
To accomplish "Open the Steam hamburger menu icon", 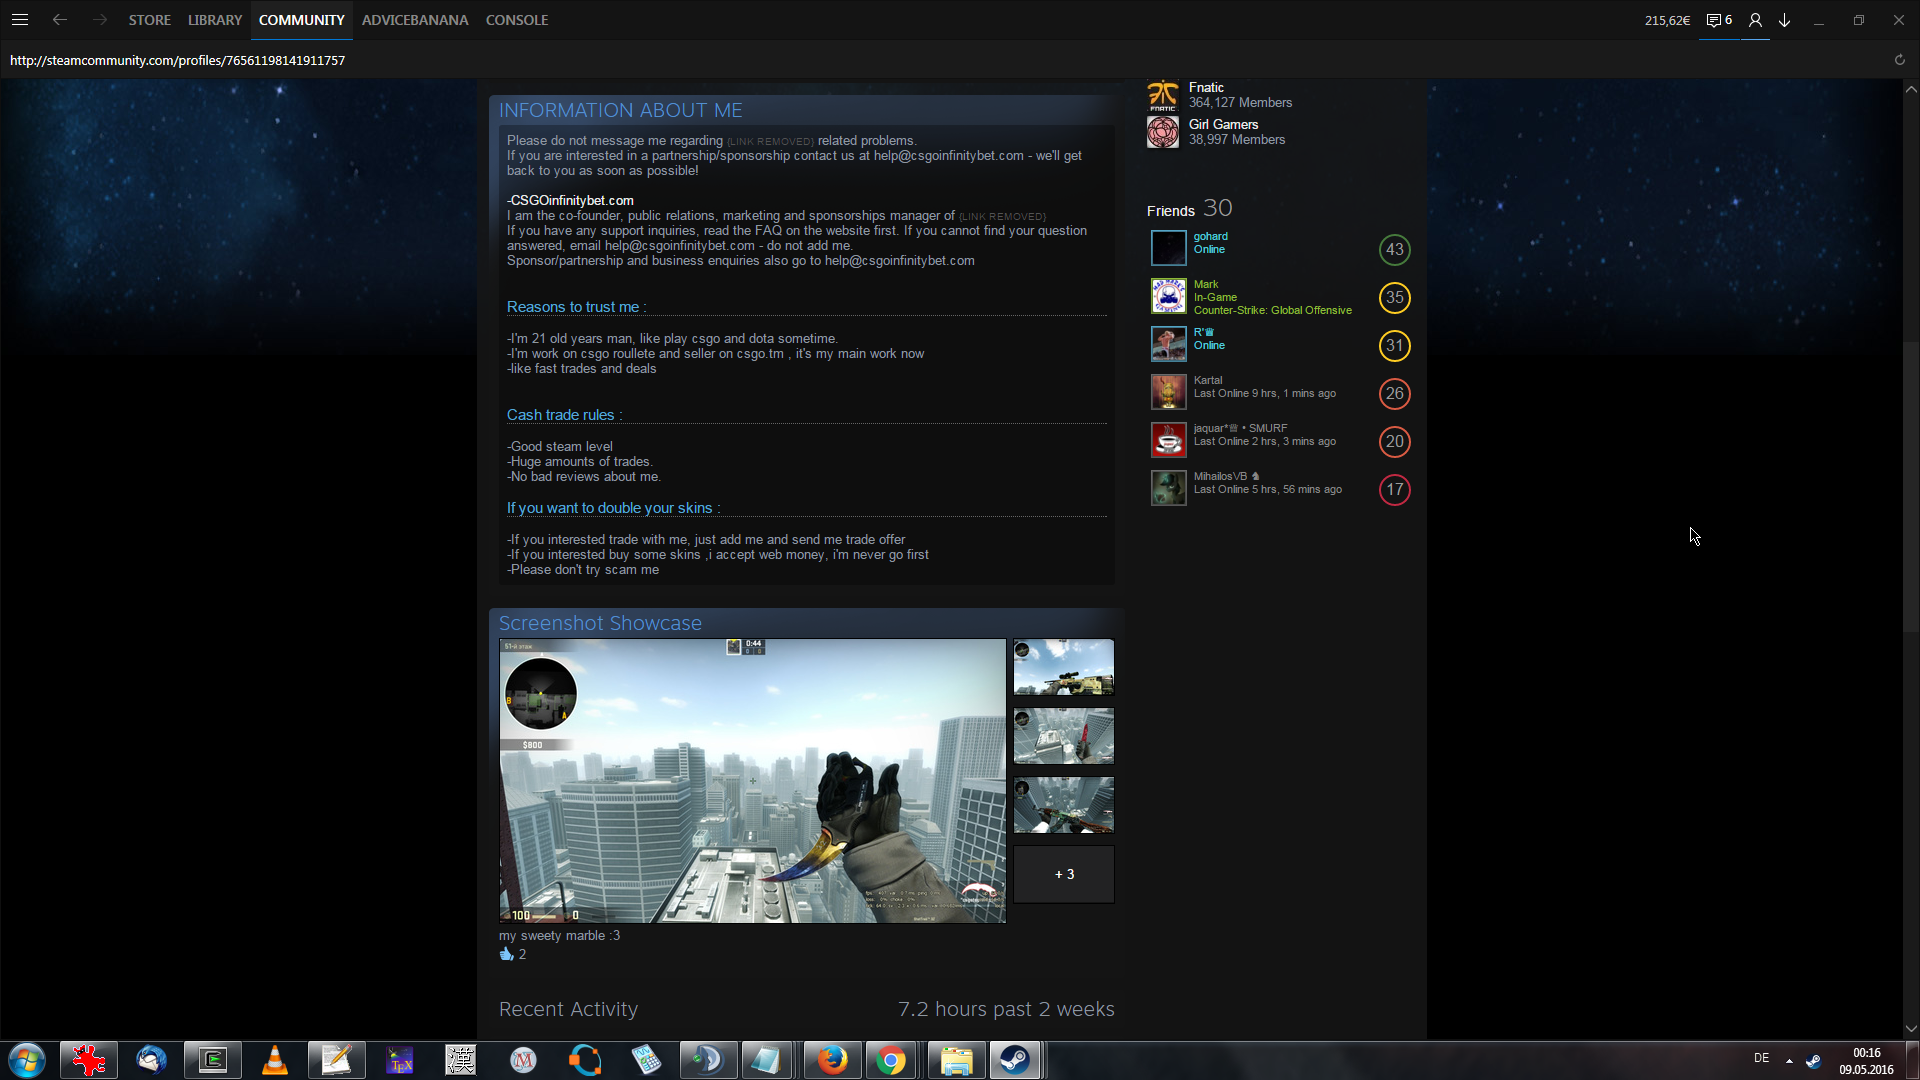I will click(20, 20).
